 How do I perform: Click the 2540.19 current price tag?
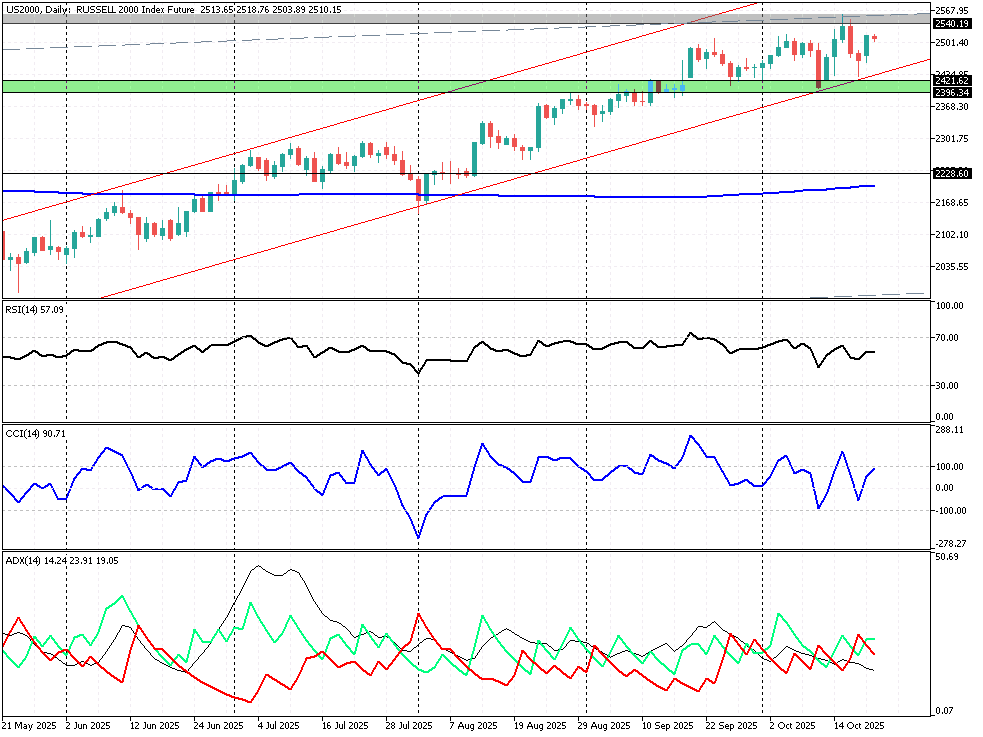tap(953, 23)
